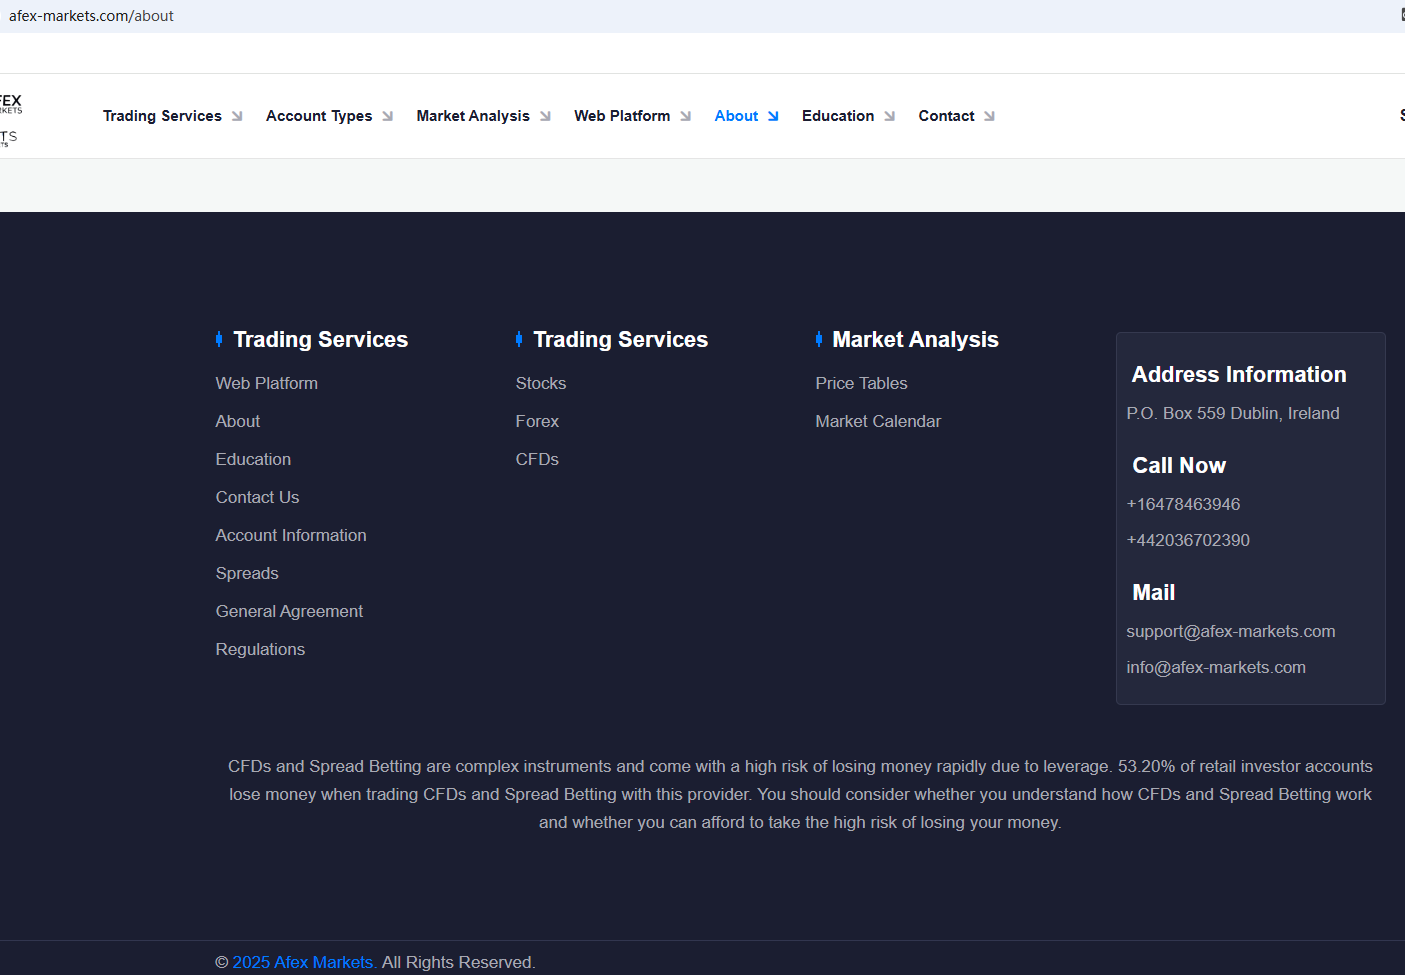Visit the Regulations footer link
This screenshot has height=975, width=1405.
tap(260, 649)
